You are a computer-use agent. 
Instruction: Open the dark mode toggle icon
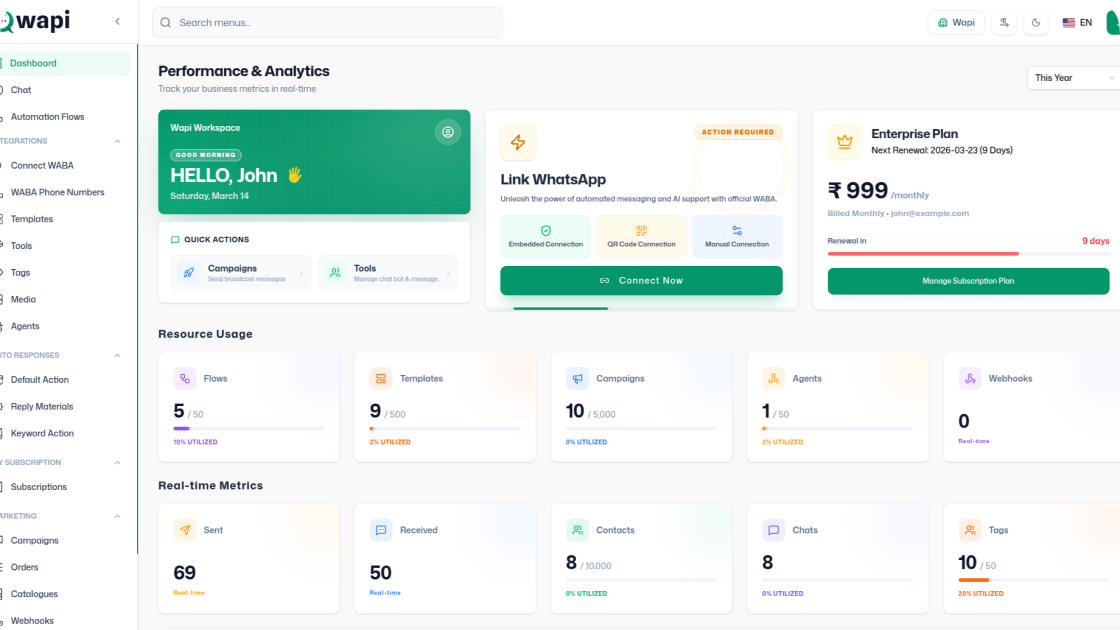[x=1036, y=22]
